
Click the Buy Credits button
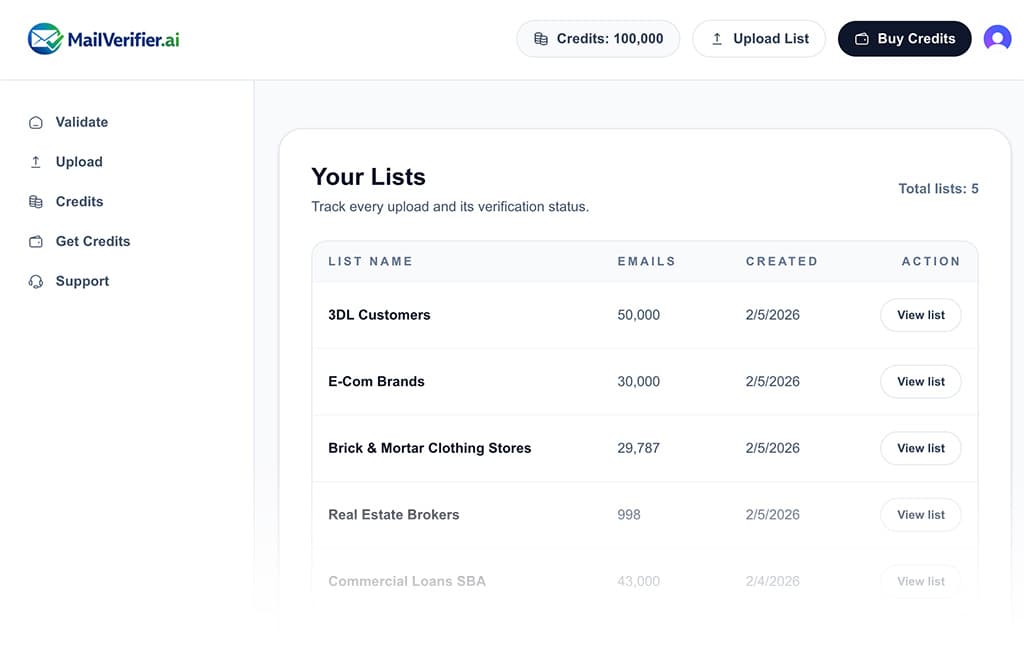click(904, 38)
